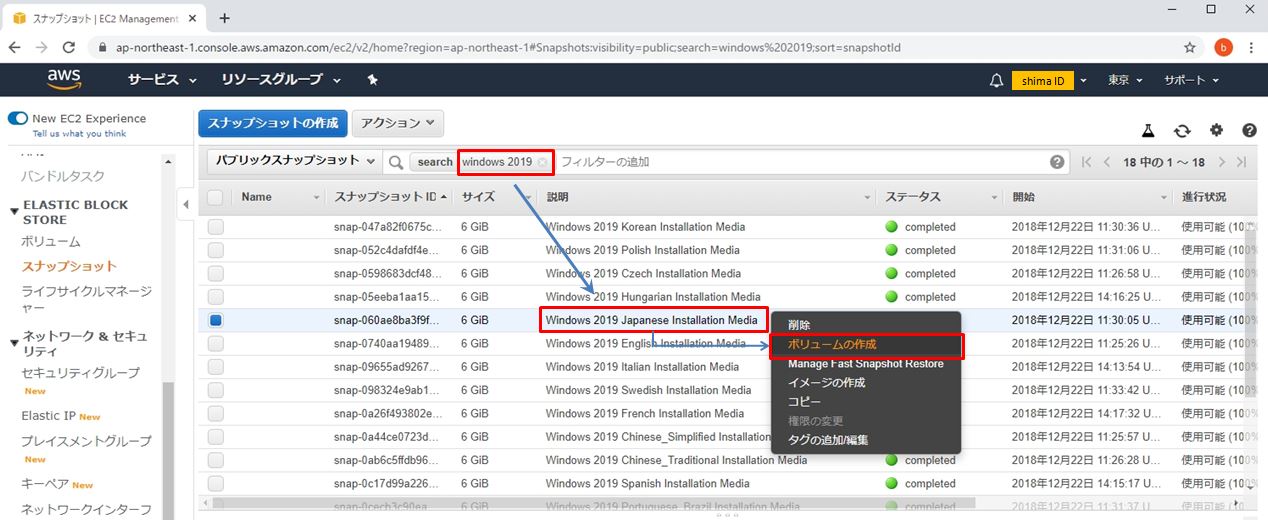Choose タグの追加/編集 in the context menu

[x=828, y=440]
